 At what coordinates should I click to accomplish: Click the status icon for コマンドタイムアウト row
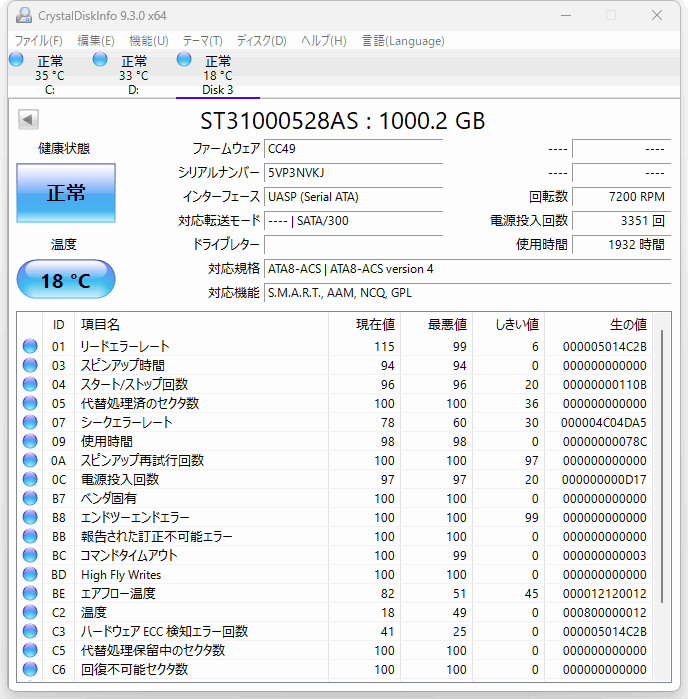[30, 555]
